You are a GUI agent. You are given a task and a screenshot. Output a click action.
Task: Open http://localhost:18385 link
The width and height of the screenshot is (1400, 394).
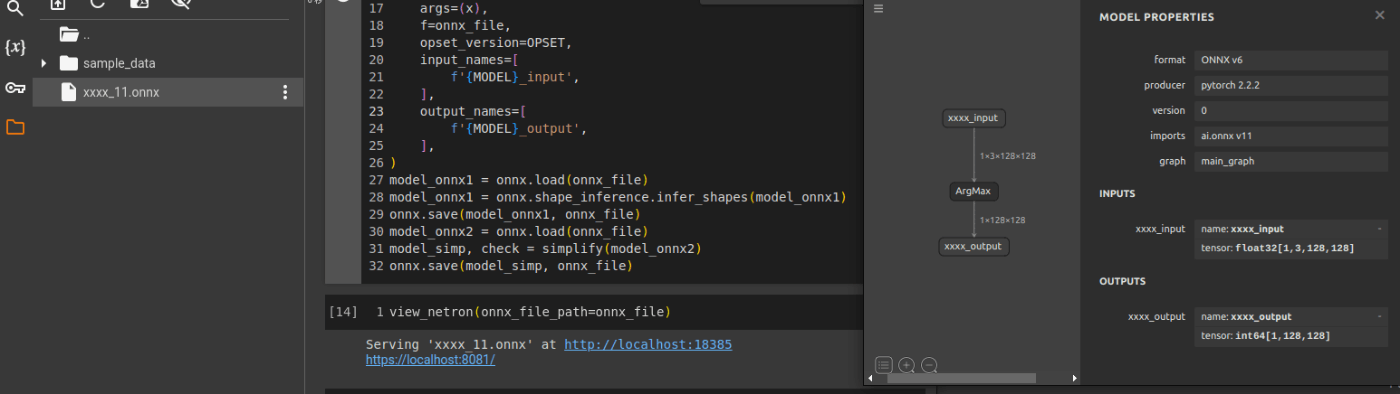click(x=648, y=344)
